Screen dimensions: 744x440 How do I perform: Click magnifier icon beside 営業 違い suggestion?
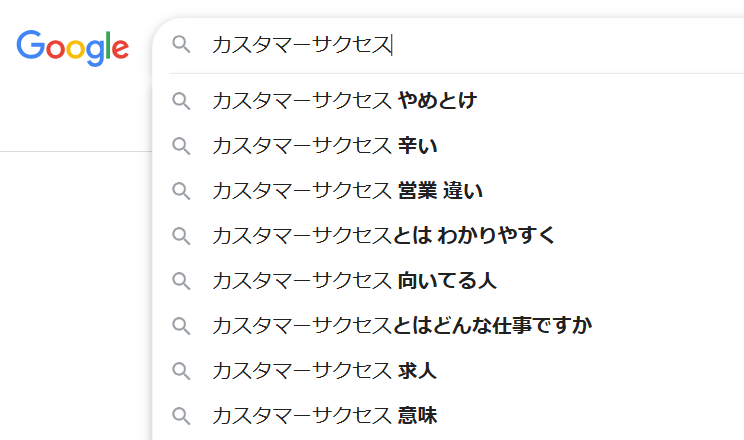pos(181,190)
